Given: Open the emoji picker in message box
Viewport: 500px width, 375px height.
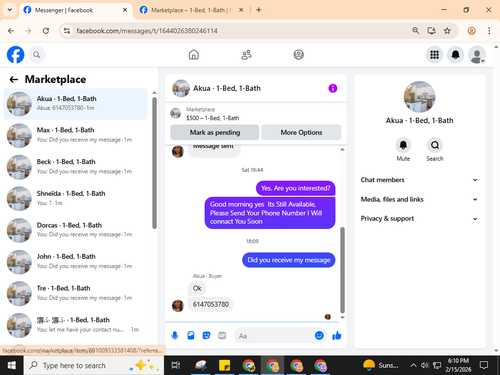Looking at the screenshot, I should coord(319,335).
